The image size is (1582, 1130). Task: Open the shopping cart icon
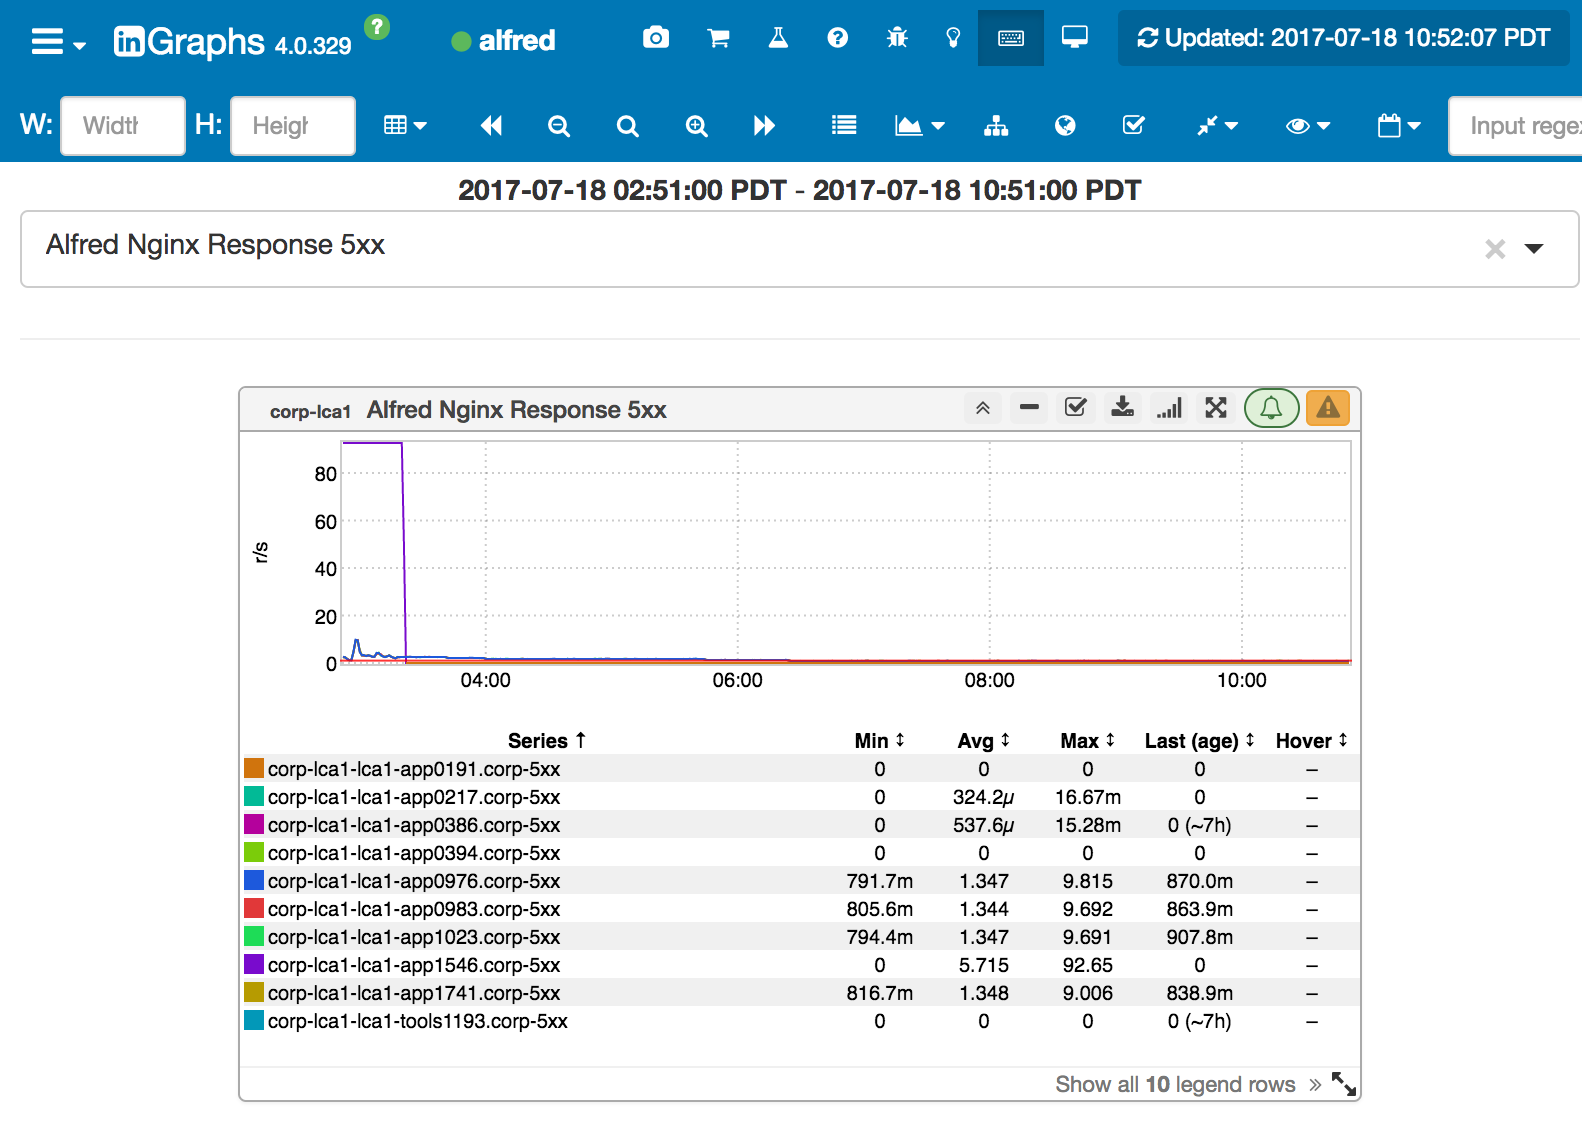718,38
